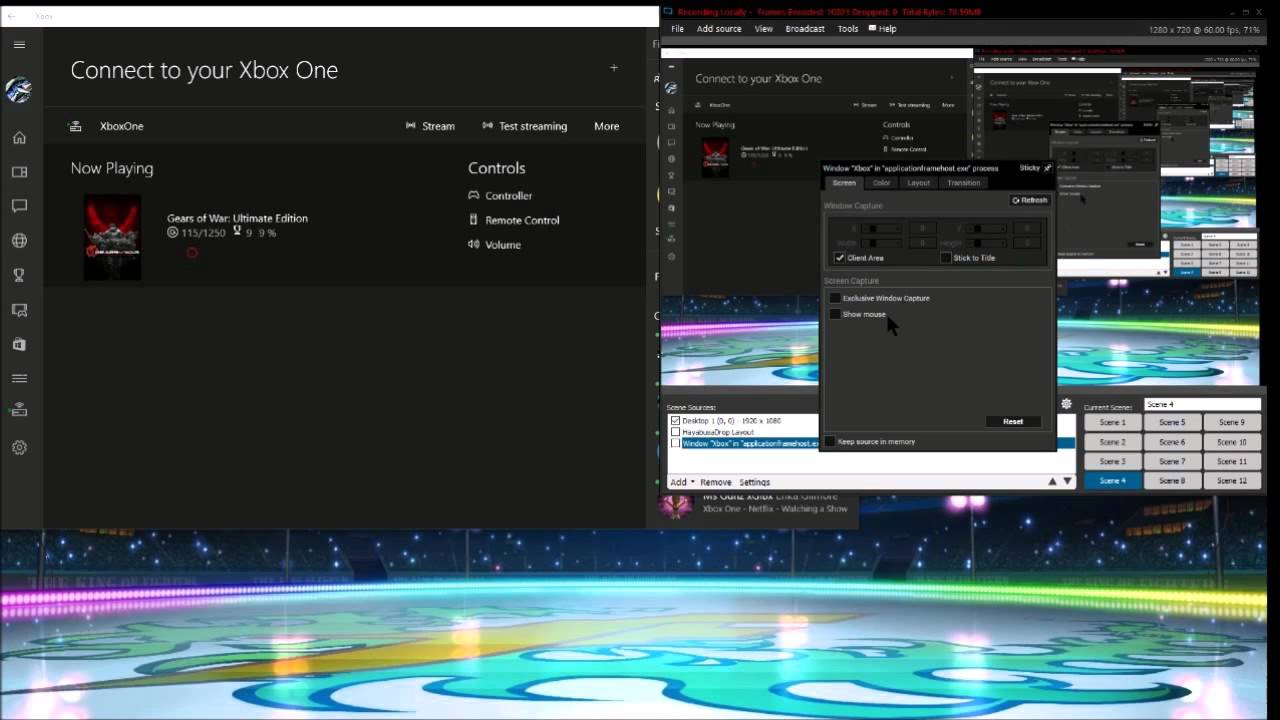Click the Reset button

click(1013, 421)
